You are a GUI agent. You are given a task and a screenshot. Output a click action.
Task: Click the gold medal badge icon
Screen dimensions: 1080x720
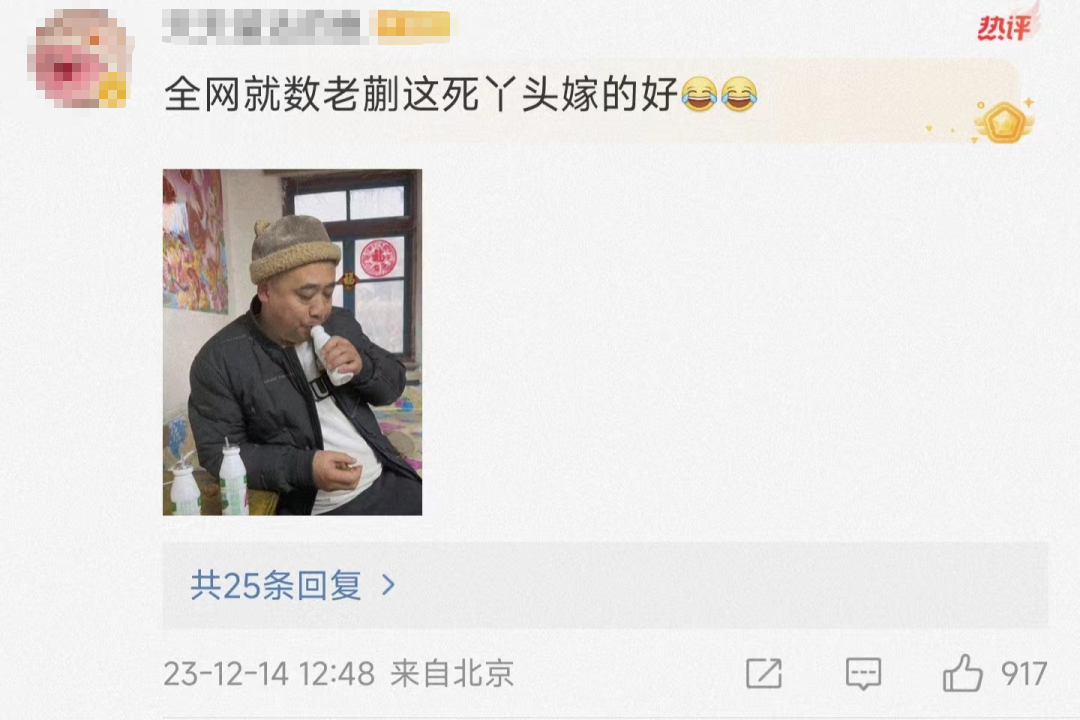(1003, 122)
